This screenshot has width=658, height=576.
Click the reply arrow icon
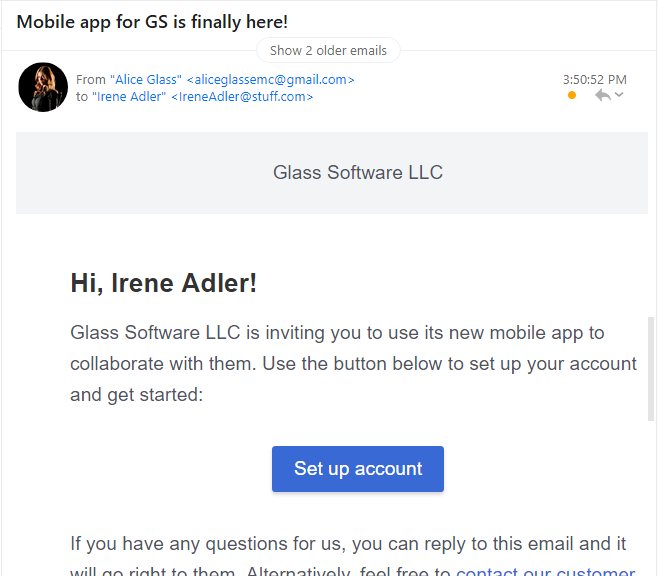(603, 95)
